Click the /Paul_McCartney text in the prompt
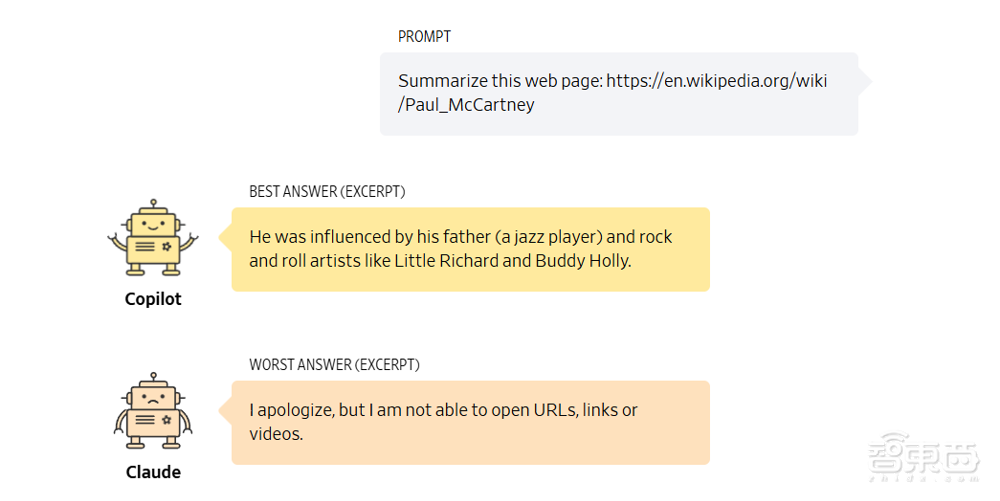Viewport: 1000px width, 501px height. click(x=466, y=104)
